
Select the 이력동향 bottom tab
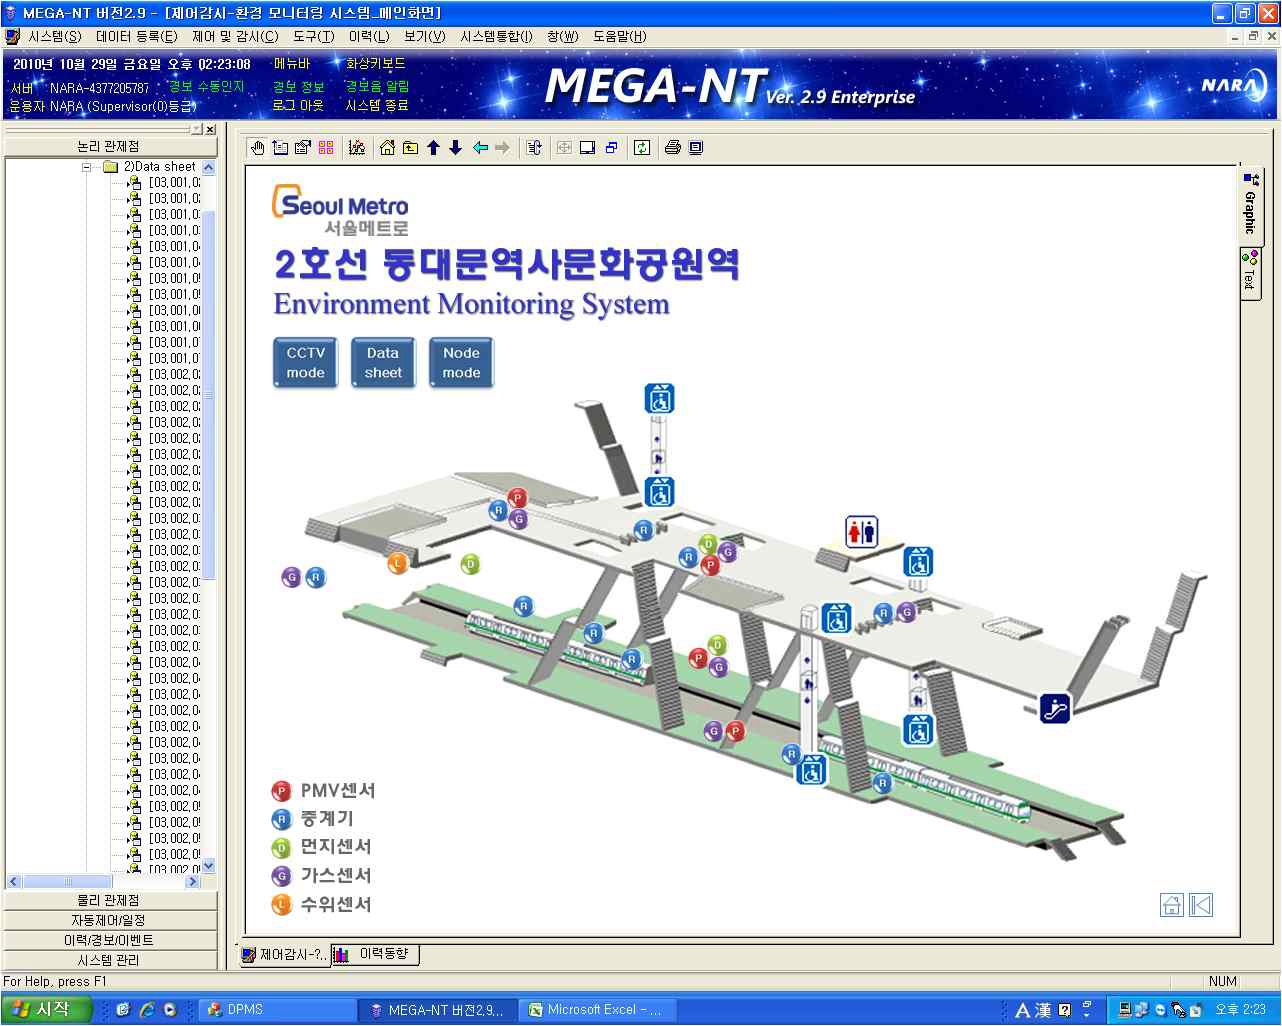pos(375,955)
